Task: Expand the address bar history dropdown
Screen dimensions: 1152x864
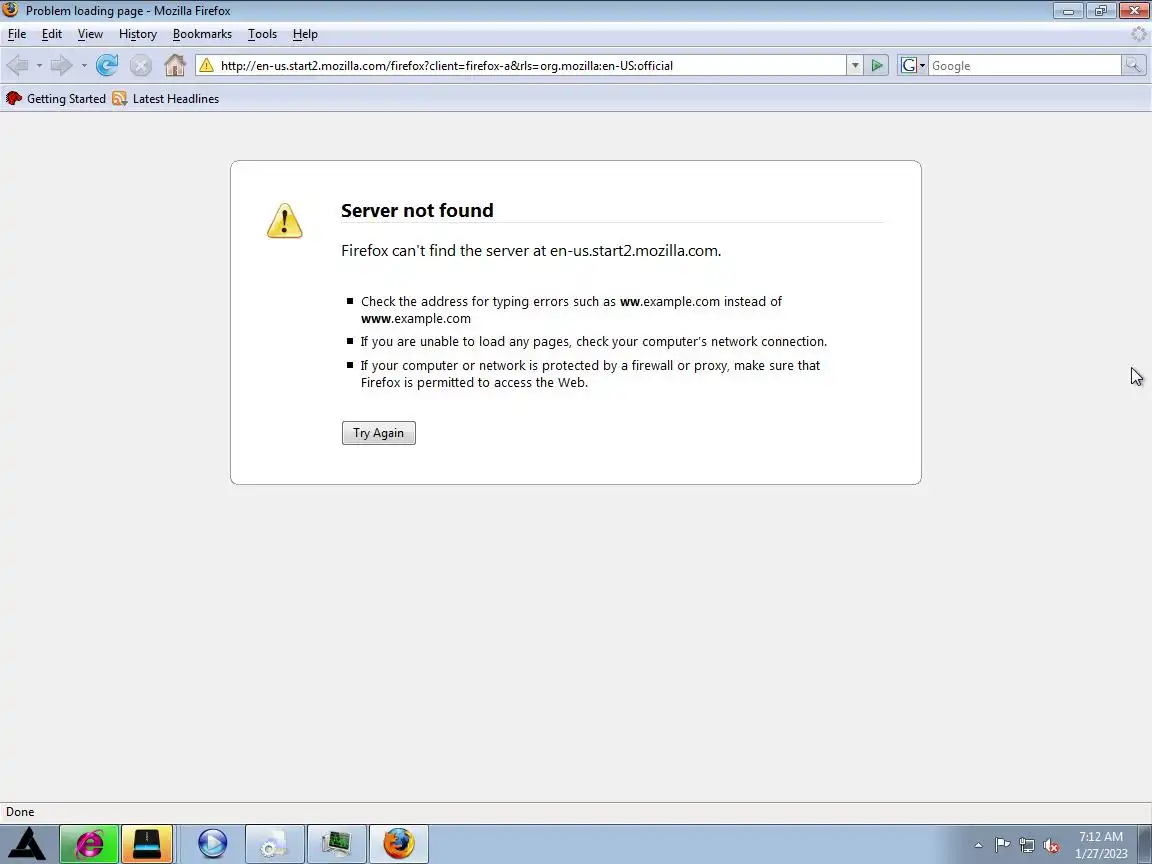Action: [x=854, y=65]
